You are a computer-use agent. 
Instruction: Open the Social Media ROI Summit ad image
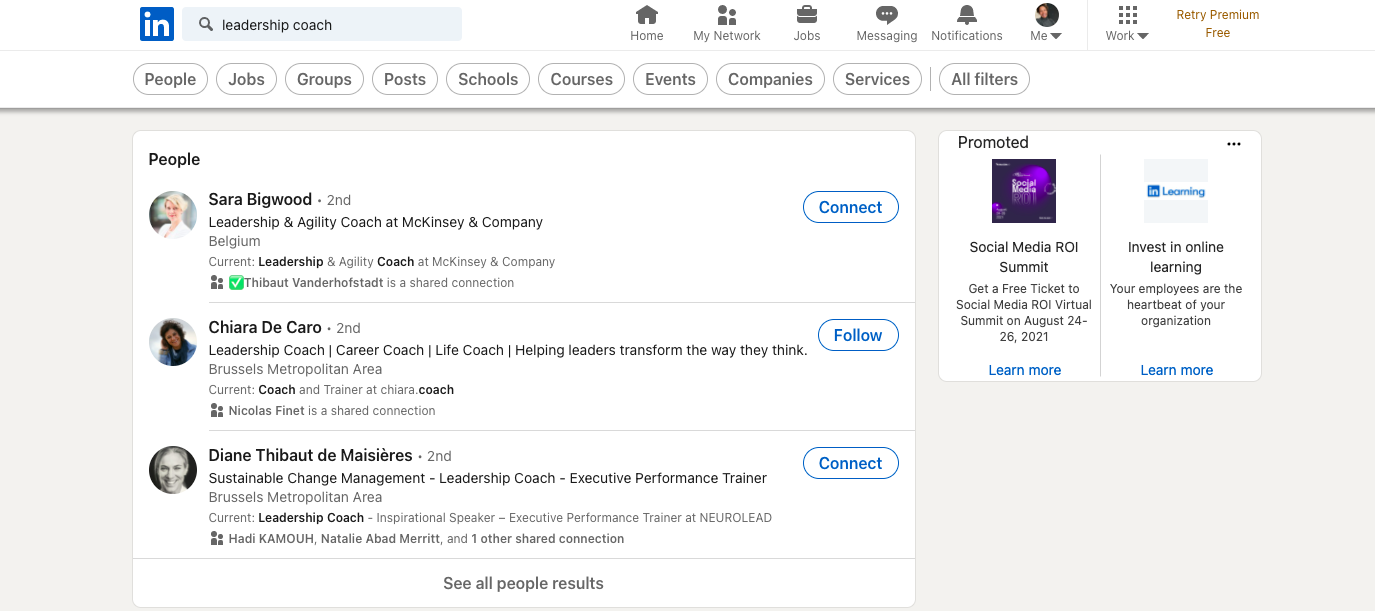[x=1024, y=191]
